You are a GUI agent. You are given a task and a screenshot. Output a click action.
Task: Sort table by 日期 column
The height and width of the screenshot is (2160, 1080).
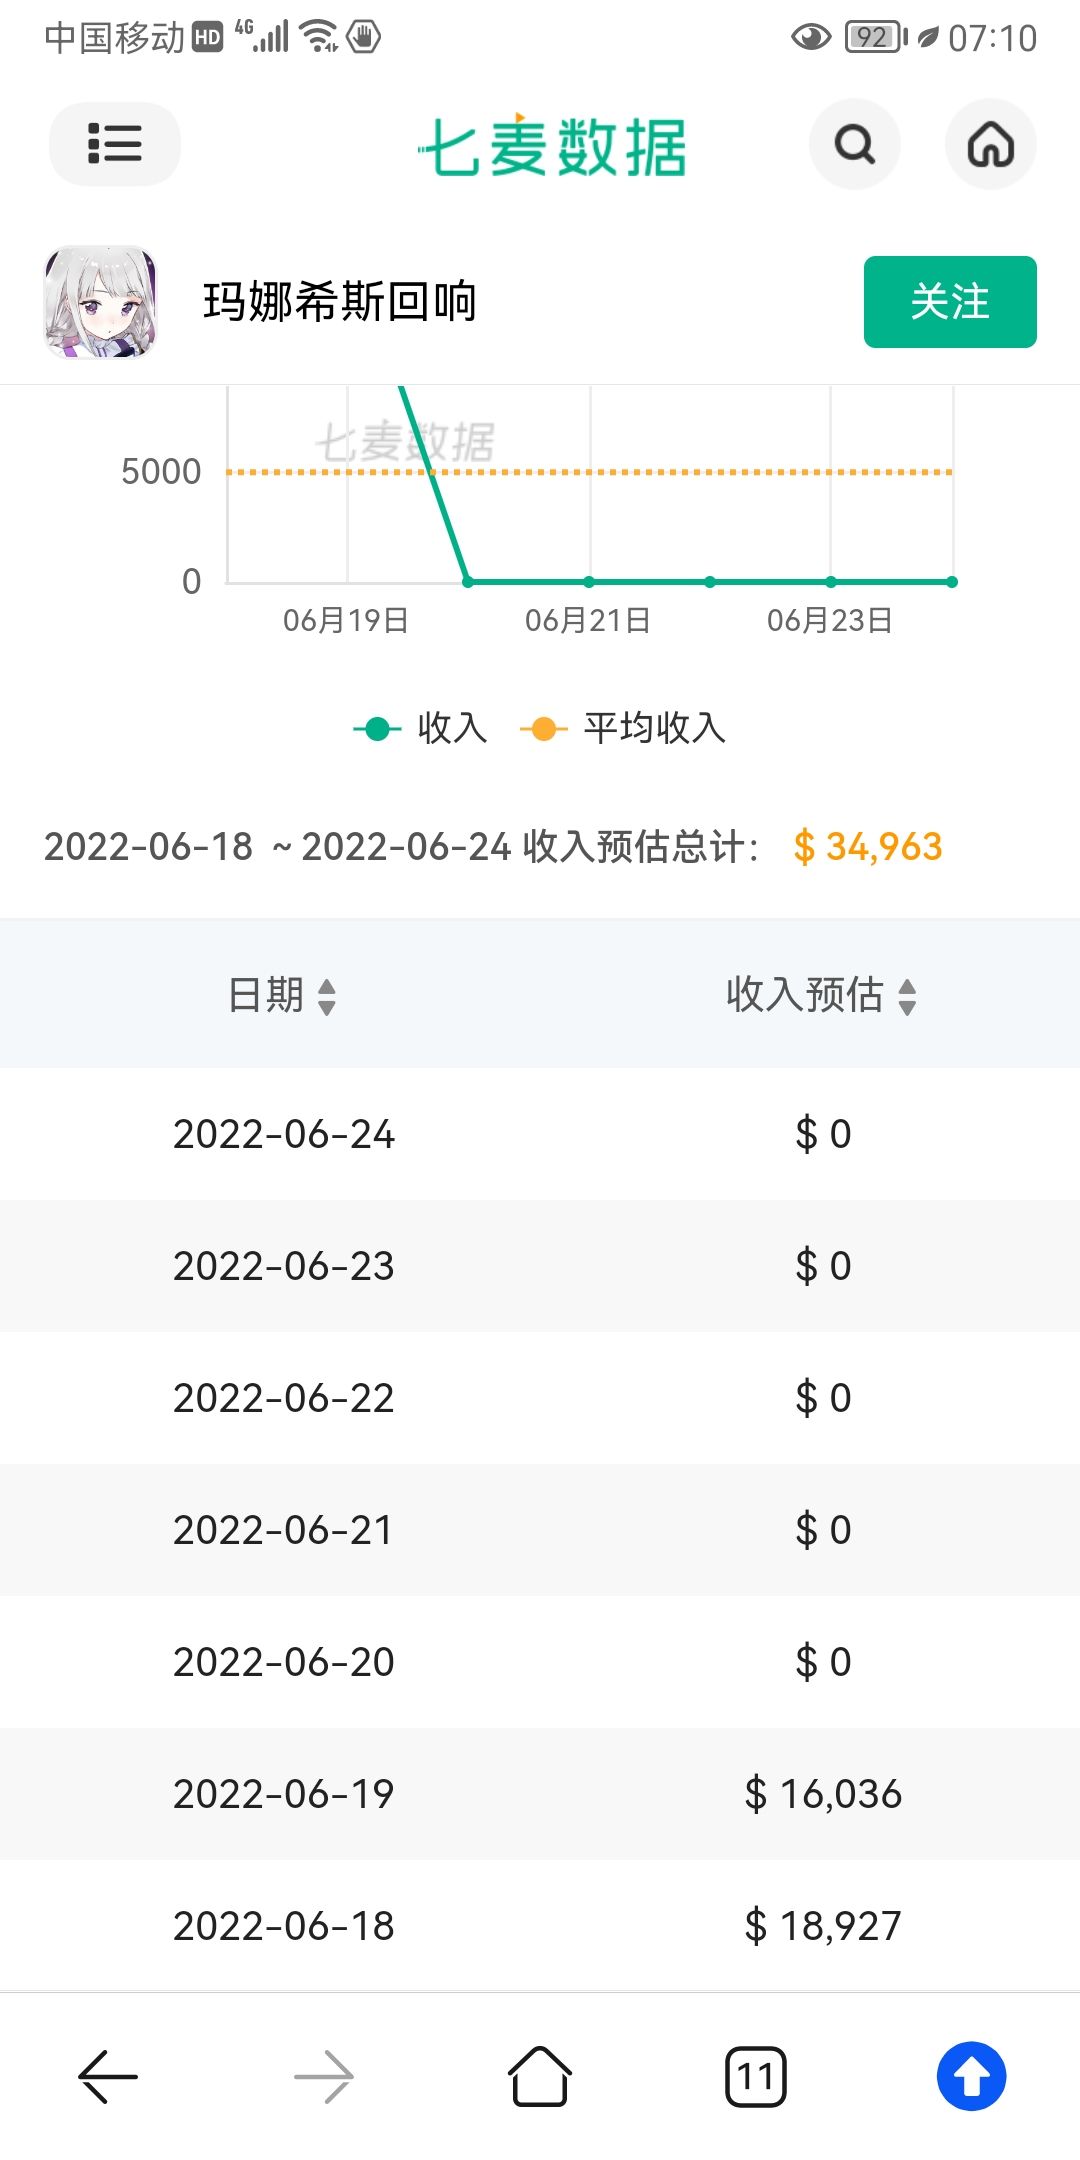282,995
